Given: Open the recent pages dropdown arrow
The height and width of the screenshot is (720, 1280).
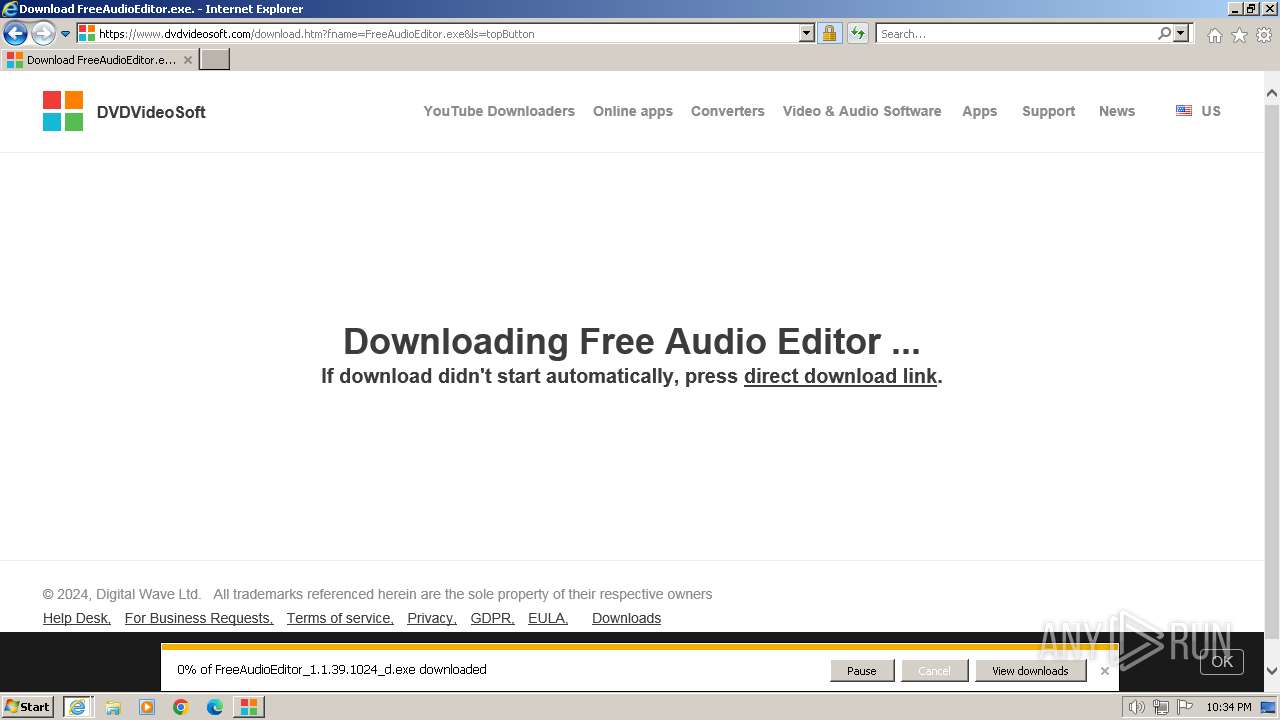Looking at the screenshot, I should tap(66, 34).
